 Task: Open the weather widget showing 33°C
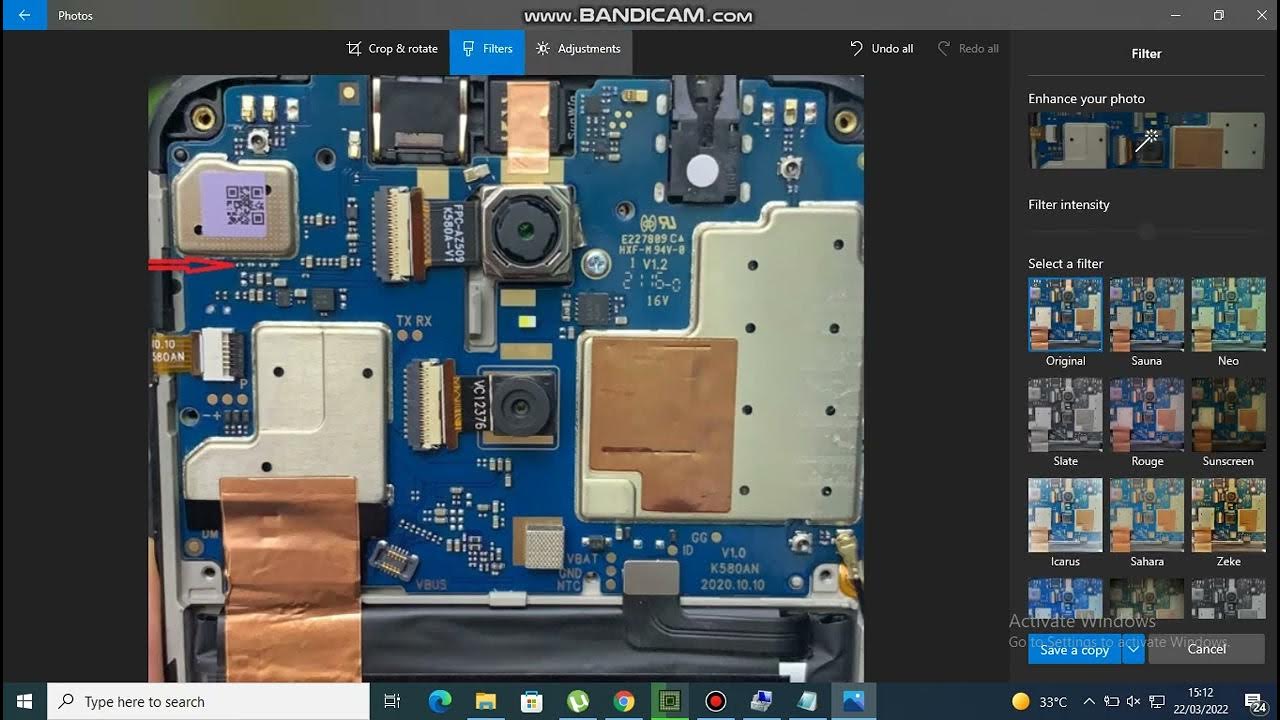[1040, 702]
